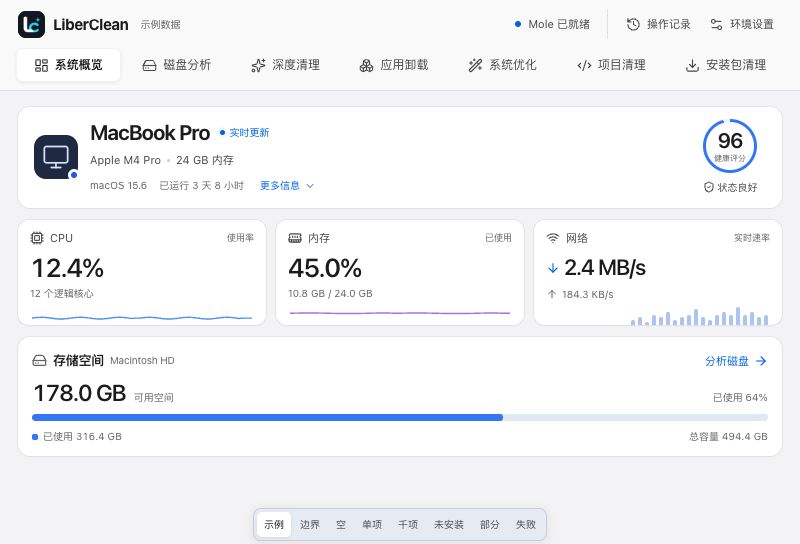The image size is (800, 544).
Task: Click the operation history clock icon
Action: pyautogui.click(x=633, y=24)
